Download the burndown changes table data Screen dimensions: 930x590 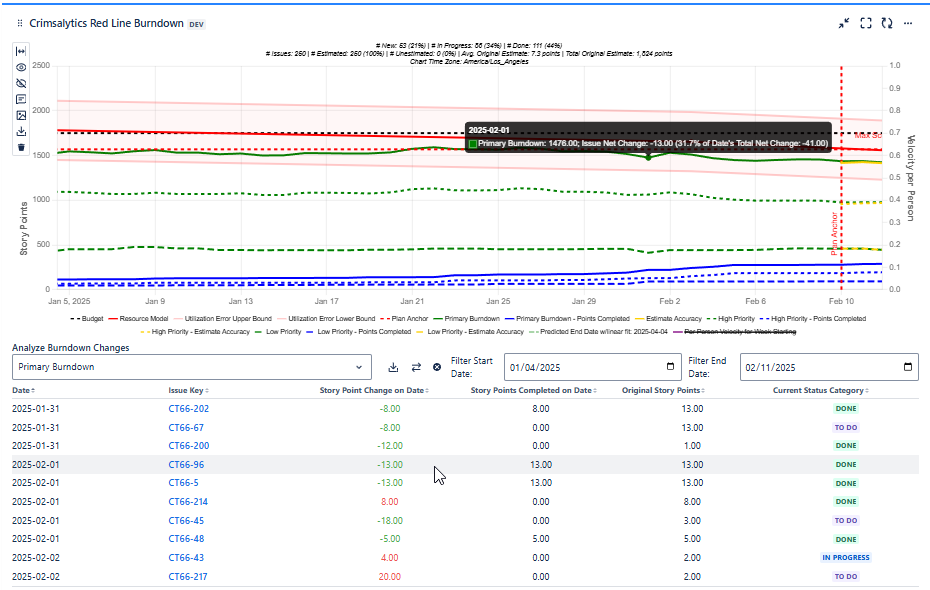click(x=393, y=367)
